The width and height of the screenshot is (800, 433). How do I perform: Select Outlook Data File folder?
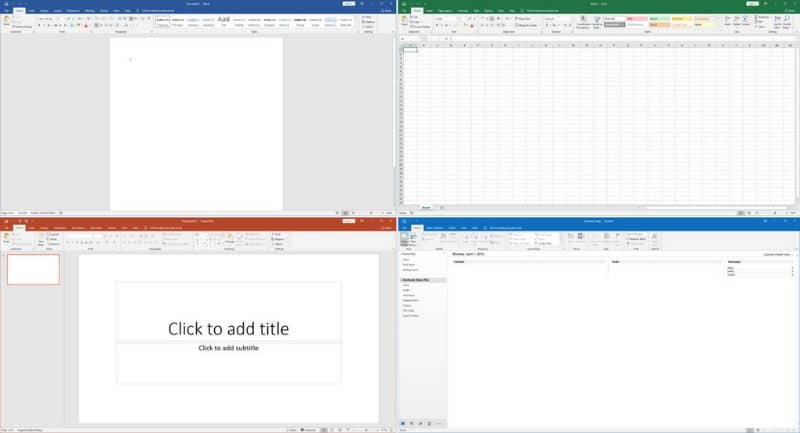422,280
